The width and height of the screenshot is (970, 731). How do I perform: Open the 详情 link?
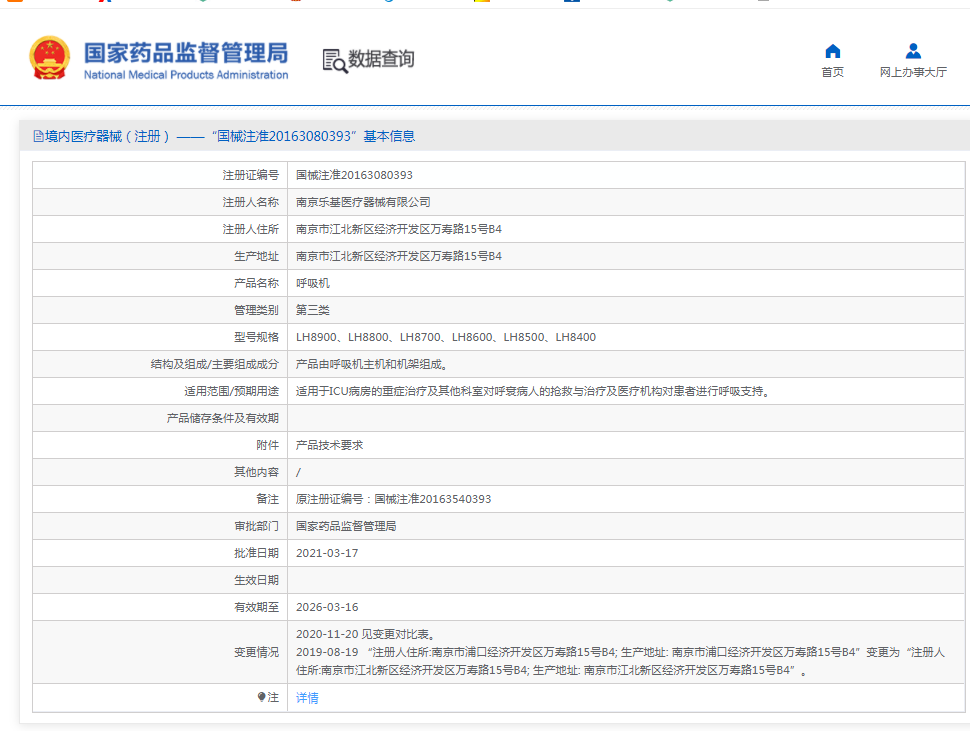(306, 696)
